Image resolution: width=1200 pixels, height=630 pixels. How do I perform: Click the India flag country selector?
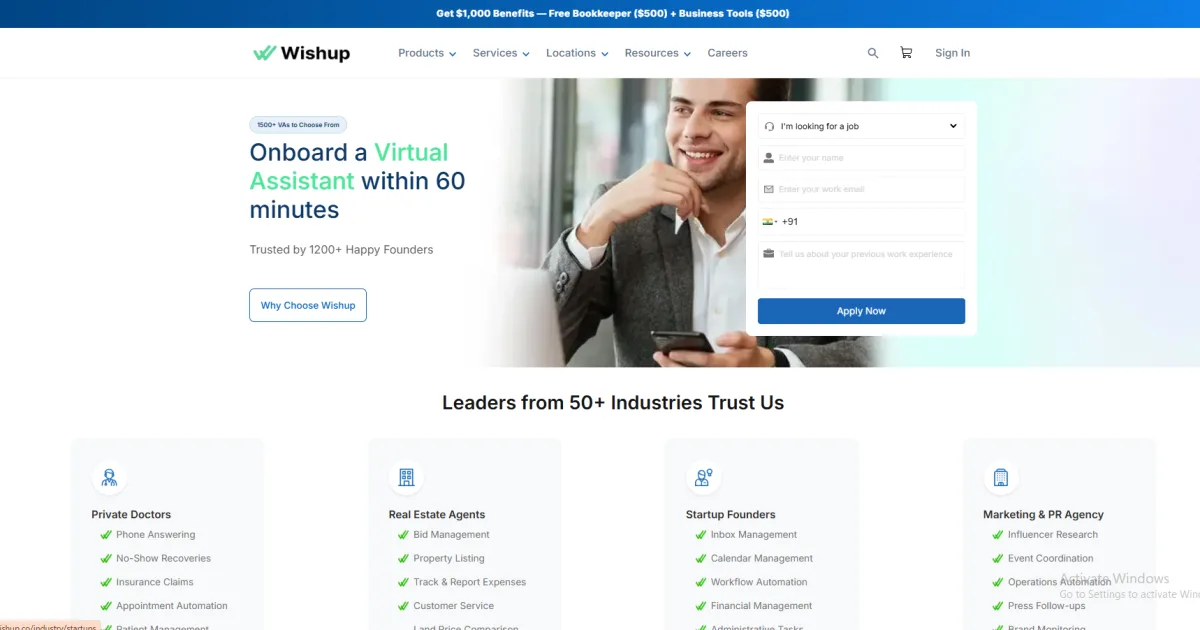pyautogui.click(x=769, y=222)
